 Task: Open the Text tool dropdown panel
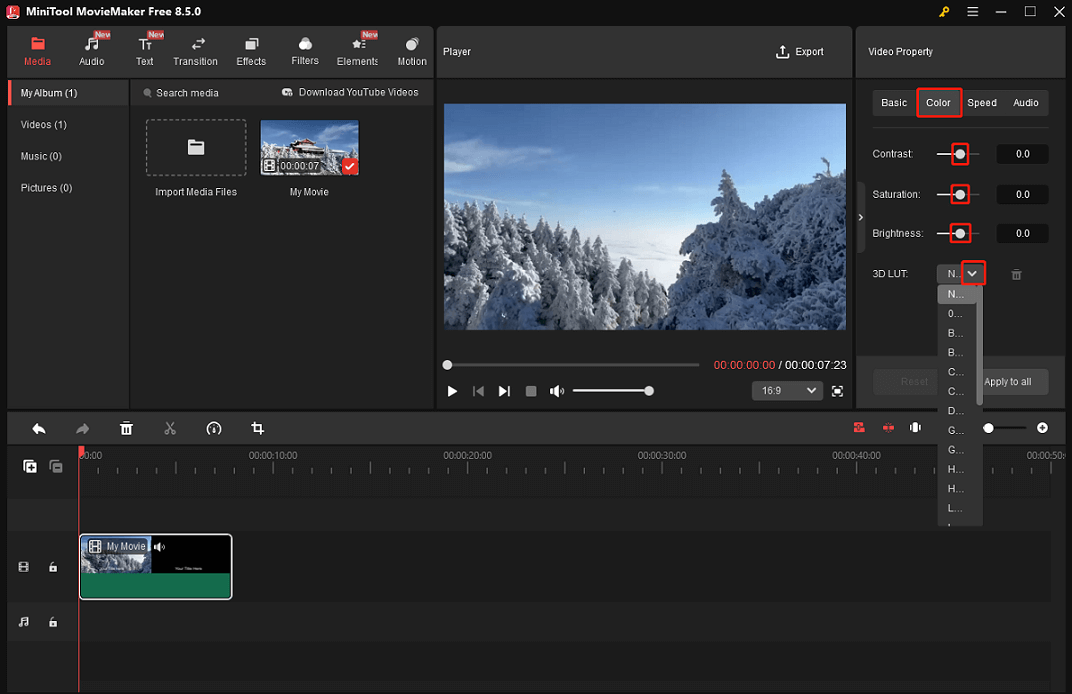pos(144,50)
